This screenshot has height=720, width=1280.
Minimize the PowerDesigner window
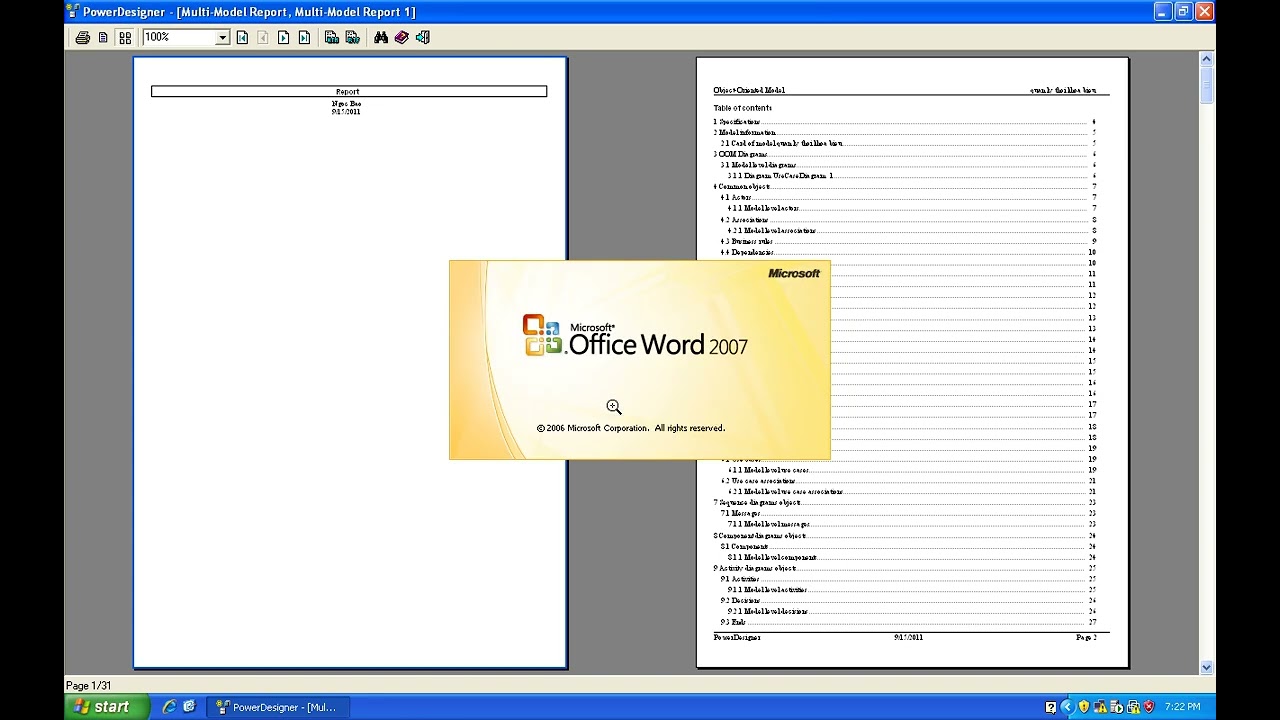[1162, 11]
